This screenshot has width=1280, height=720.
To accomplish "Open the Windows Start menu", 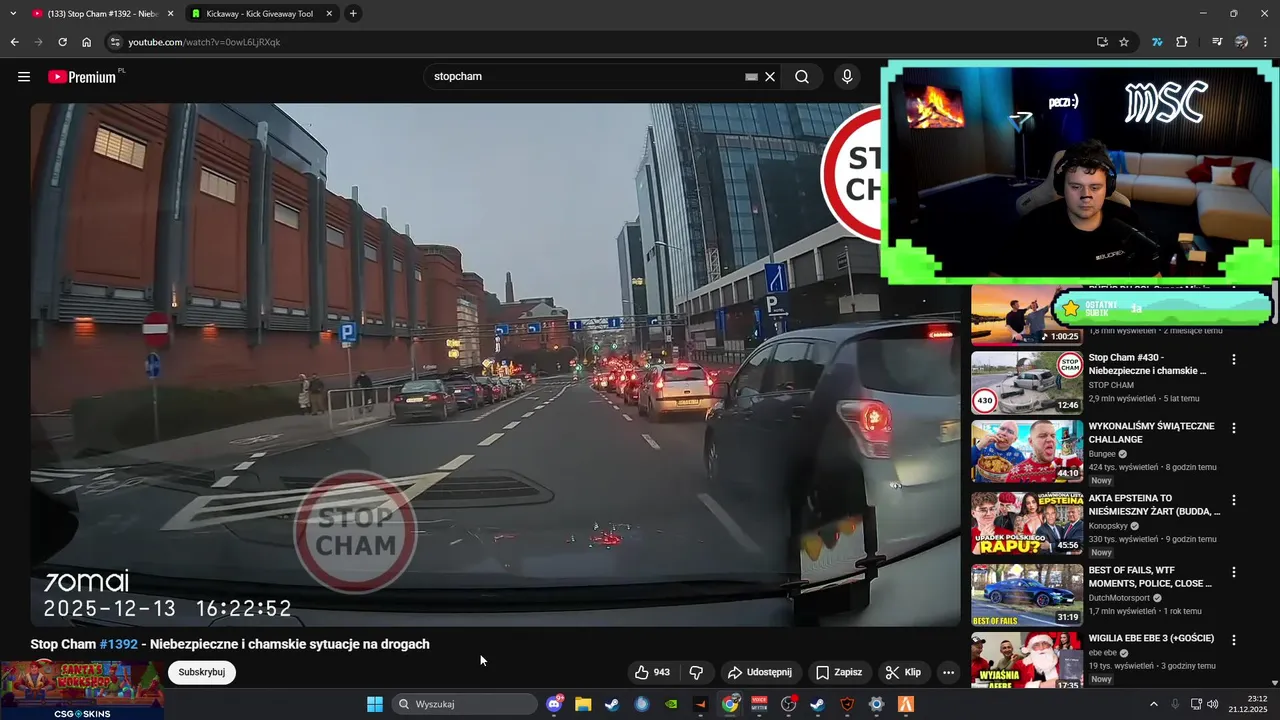I will 375,704.
